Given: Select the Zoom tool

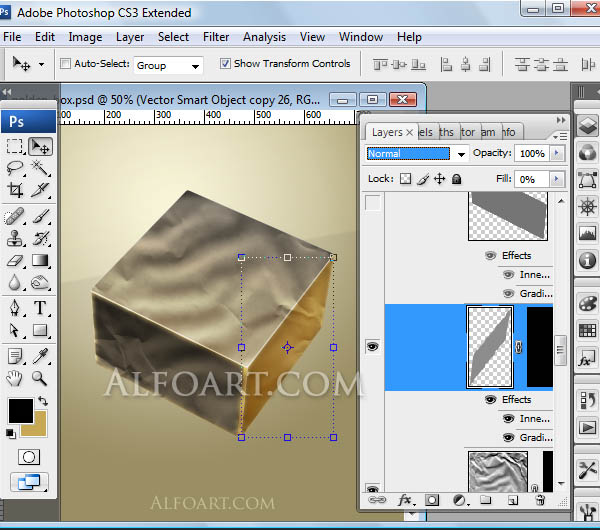Looking at the screenshot, I should coord(40,378).
